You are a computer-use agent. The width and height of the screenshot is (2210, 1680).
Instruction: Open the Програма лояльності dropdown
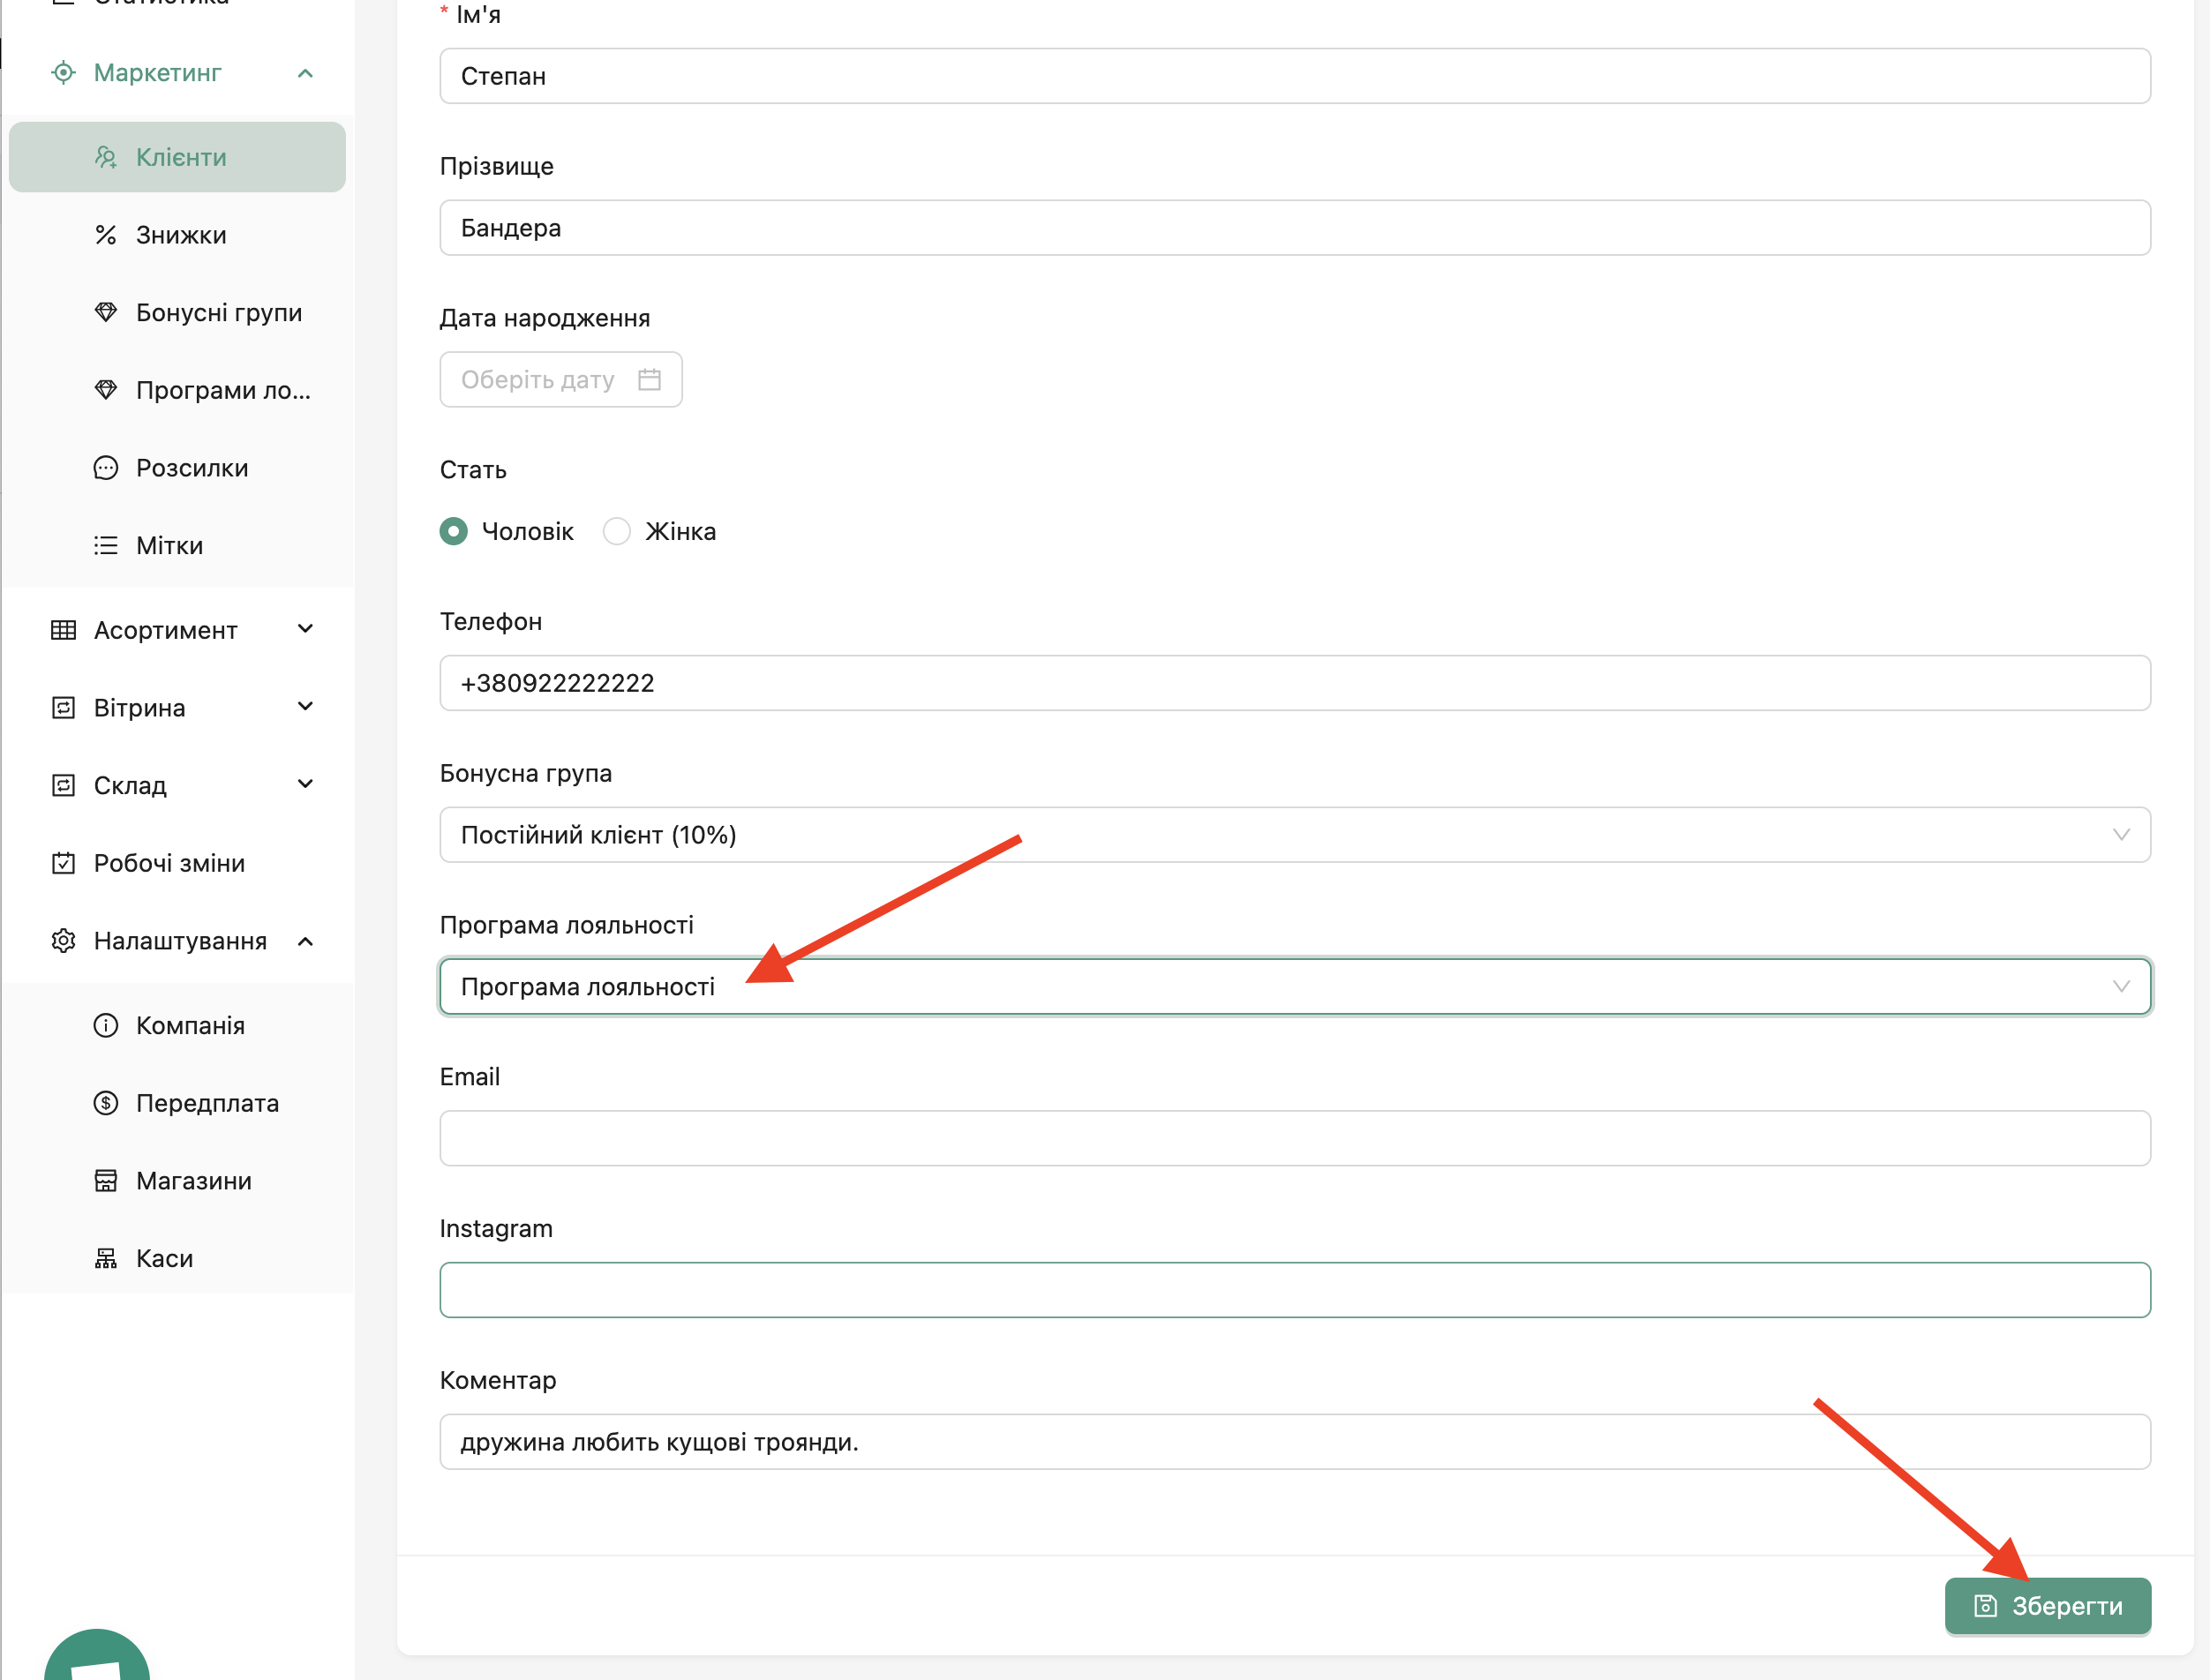[x=1294, y=987]
